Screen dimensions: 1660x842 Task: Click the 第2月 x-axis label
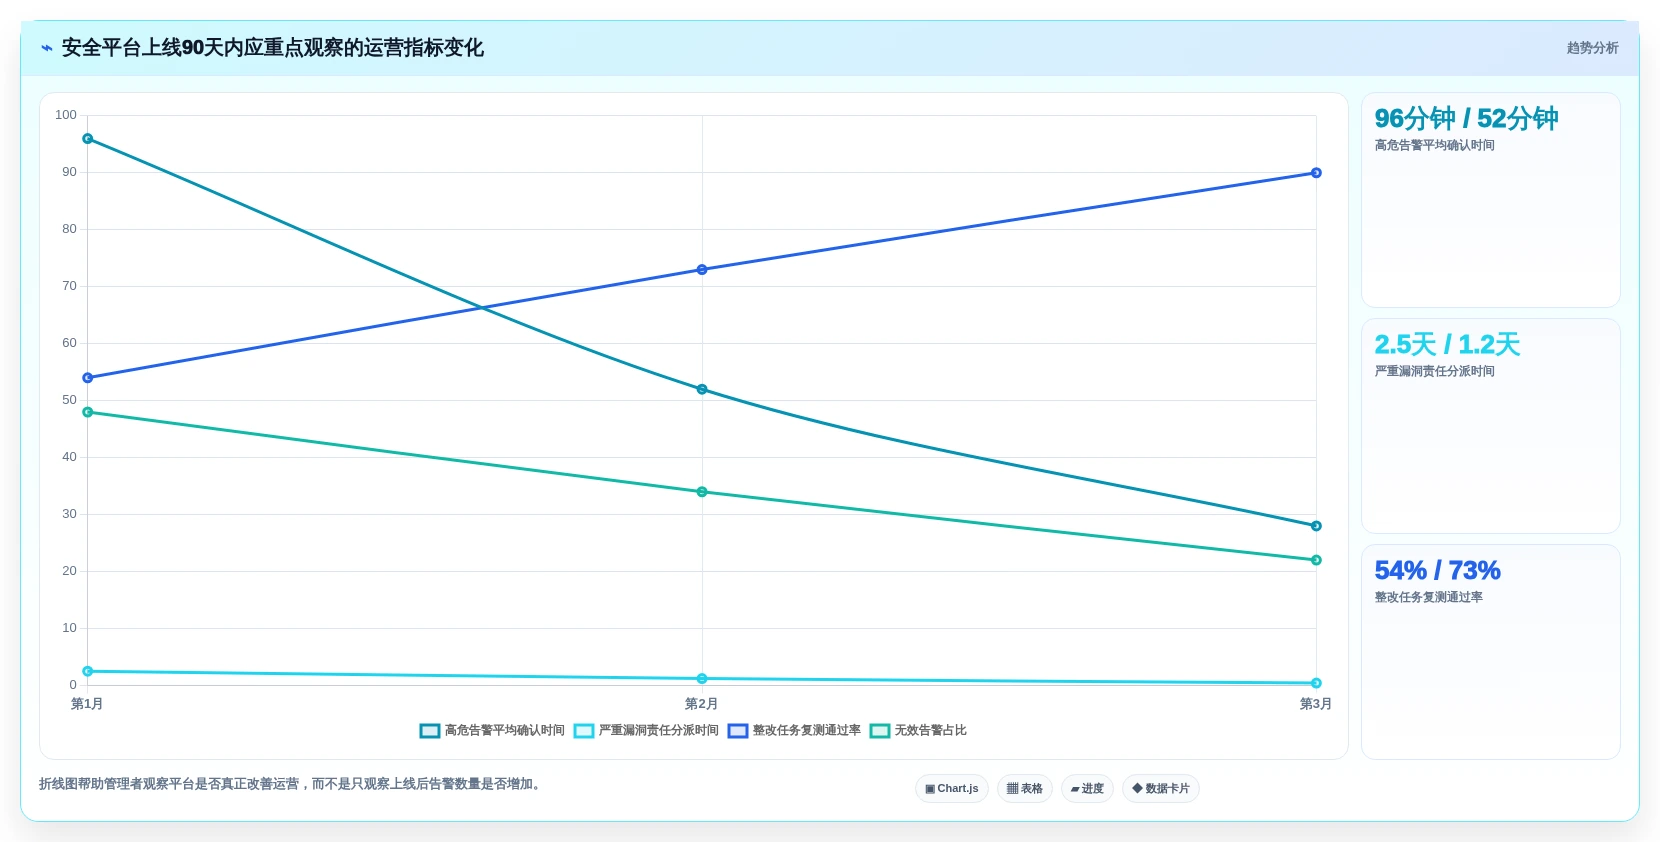point(701,704)
